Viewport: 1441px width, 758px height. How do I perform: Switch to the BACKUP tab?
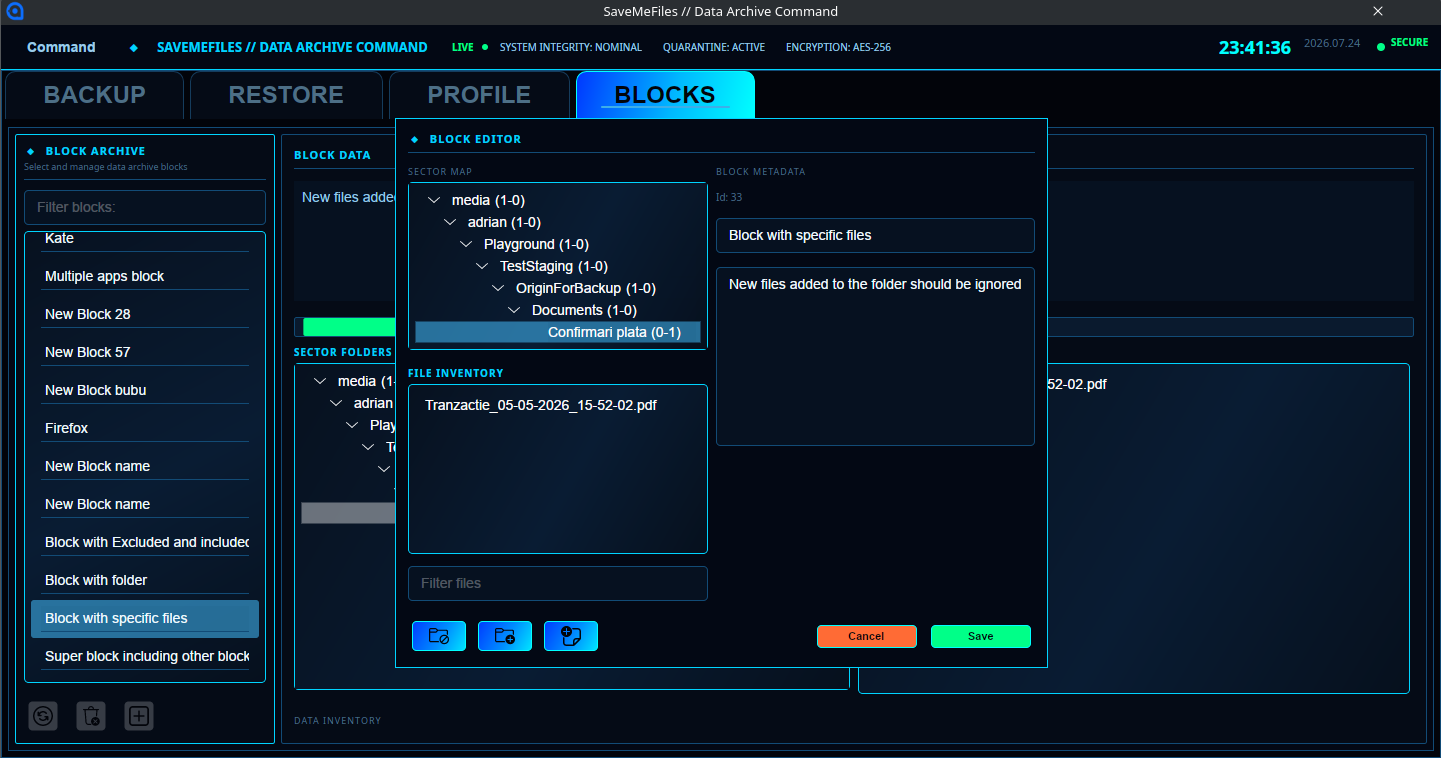tap(95, 95)
